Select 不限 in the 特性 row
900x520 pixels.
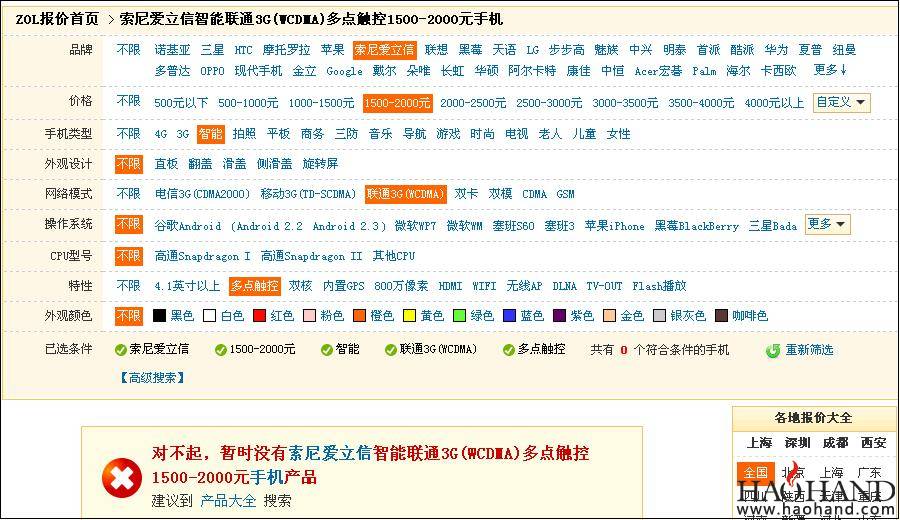[129, 286]
